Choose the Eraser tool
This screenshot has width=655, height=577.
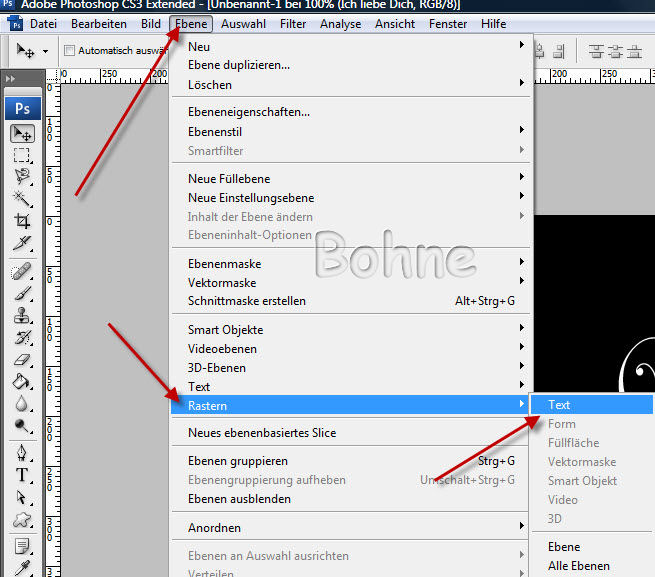point(22,359)
